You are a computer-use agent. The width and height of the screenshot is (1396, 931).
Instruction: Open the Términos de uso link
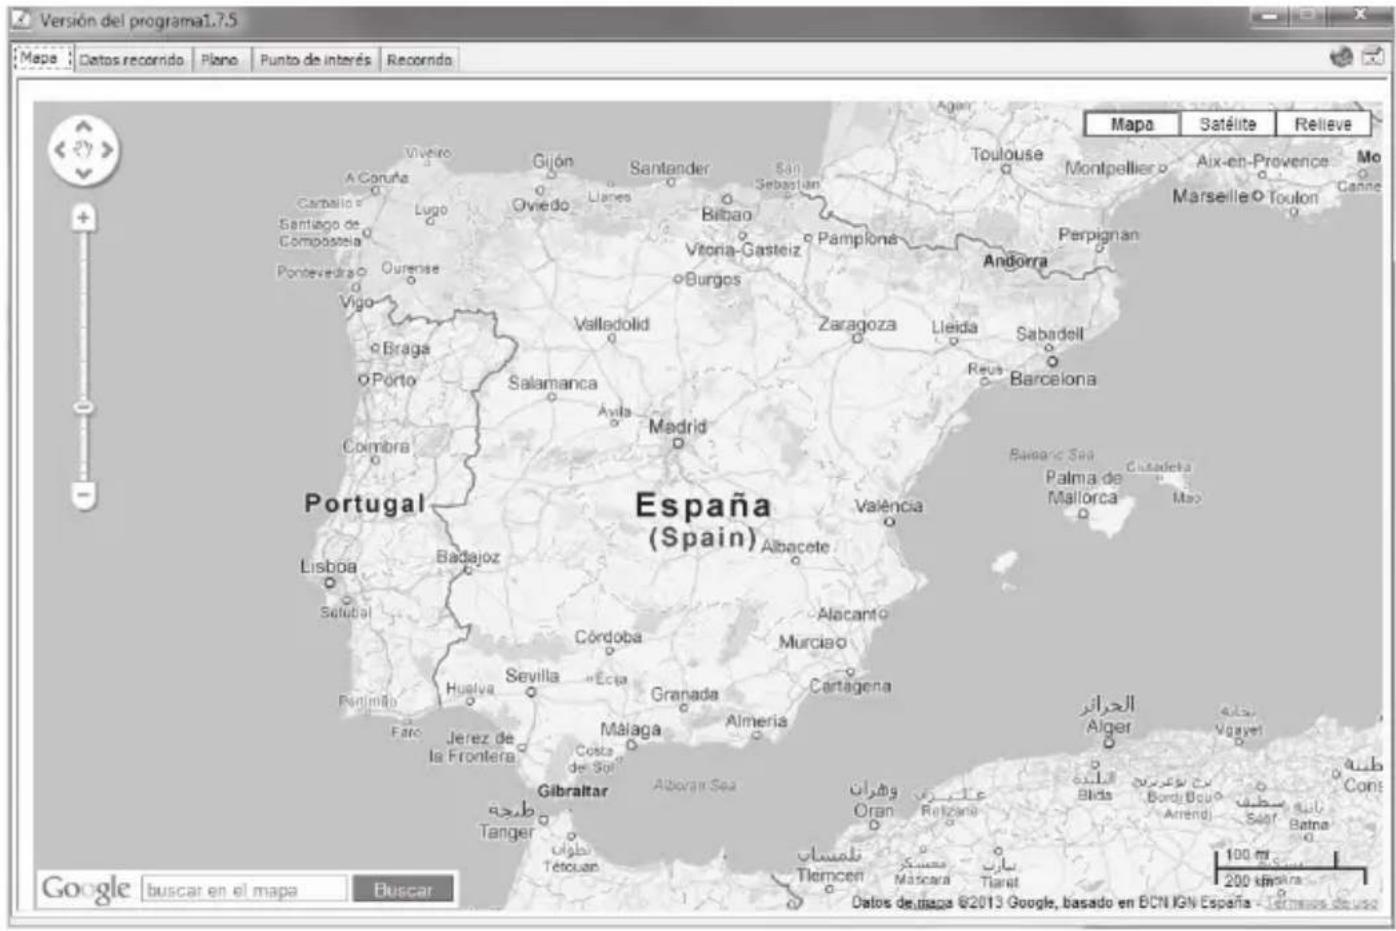point(1321,902)
